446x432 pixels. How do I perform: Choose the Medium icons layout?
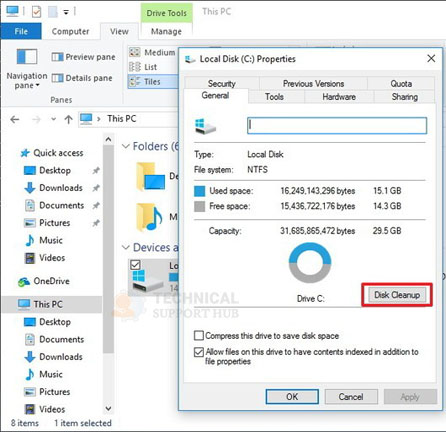[x=152, y=52]
